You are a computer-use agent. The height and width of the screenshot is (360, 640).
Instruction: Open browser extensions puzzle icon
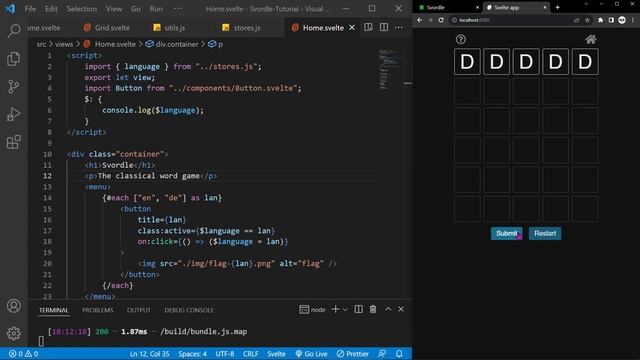[x=600, y=20]
